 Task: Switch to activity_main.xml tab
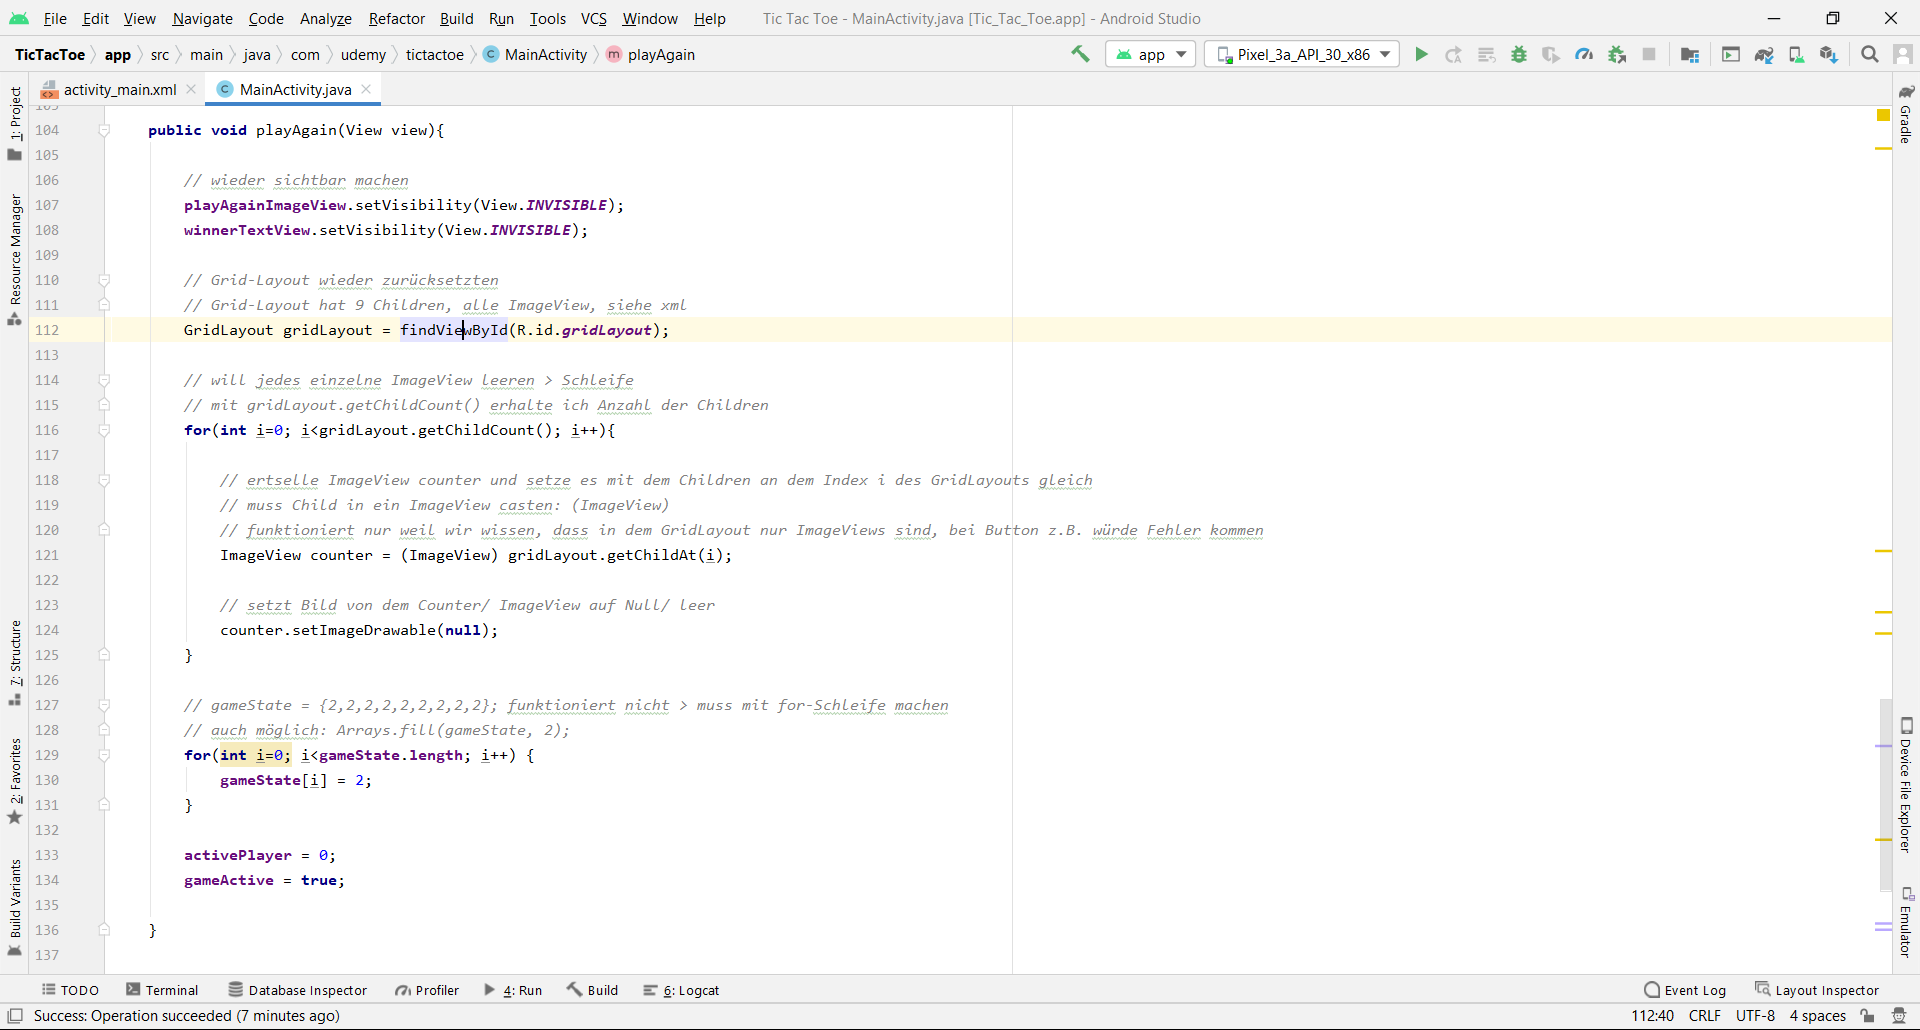(120, 89)
